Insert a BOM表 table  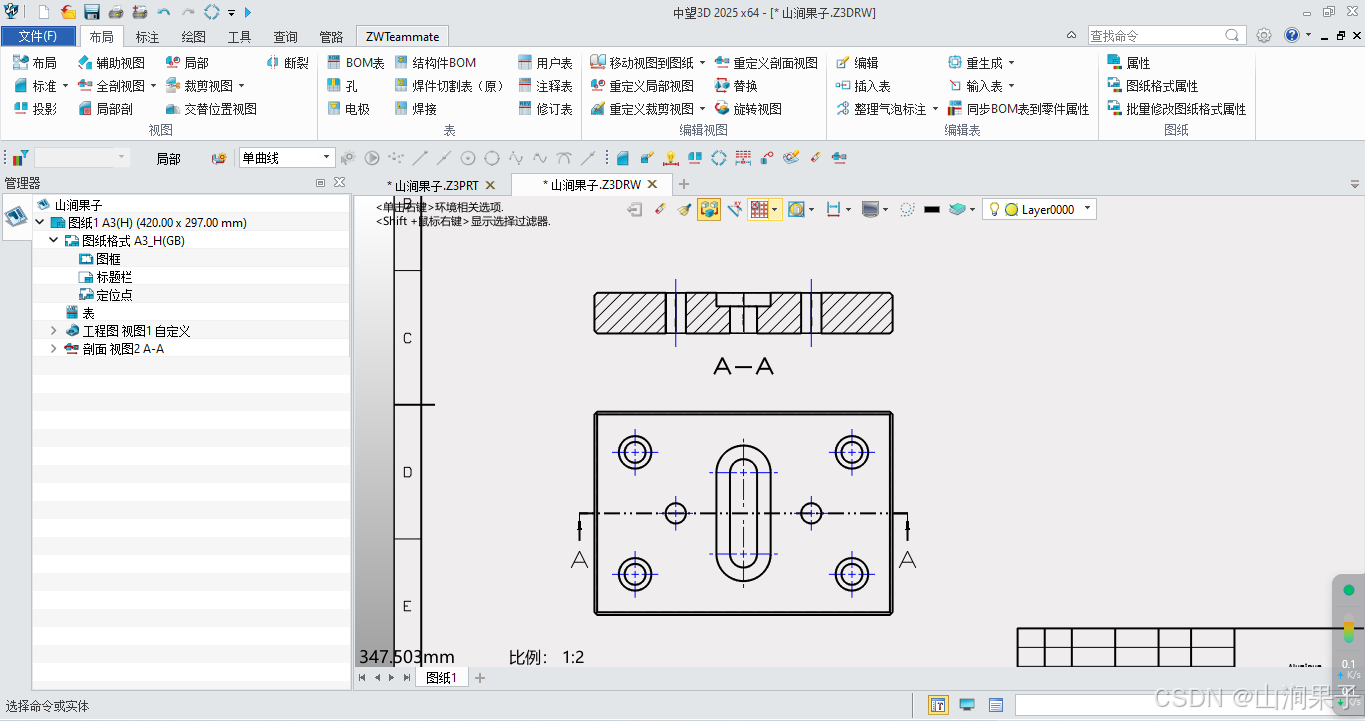click(356, 62)
